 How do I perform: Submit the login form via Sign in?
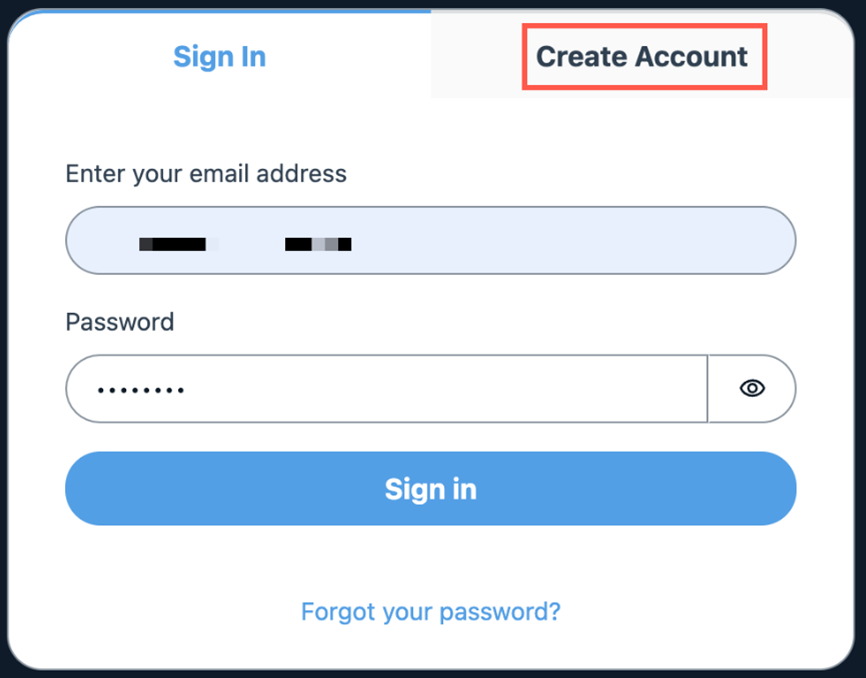[430, 489]
